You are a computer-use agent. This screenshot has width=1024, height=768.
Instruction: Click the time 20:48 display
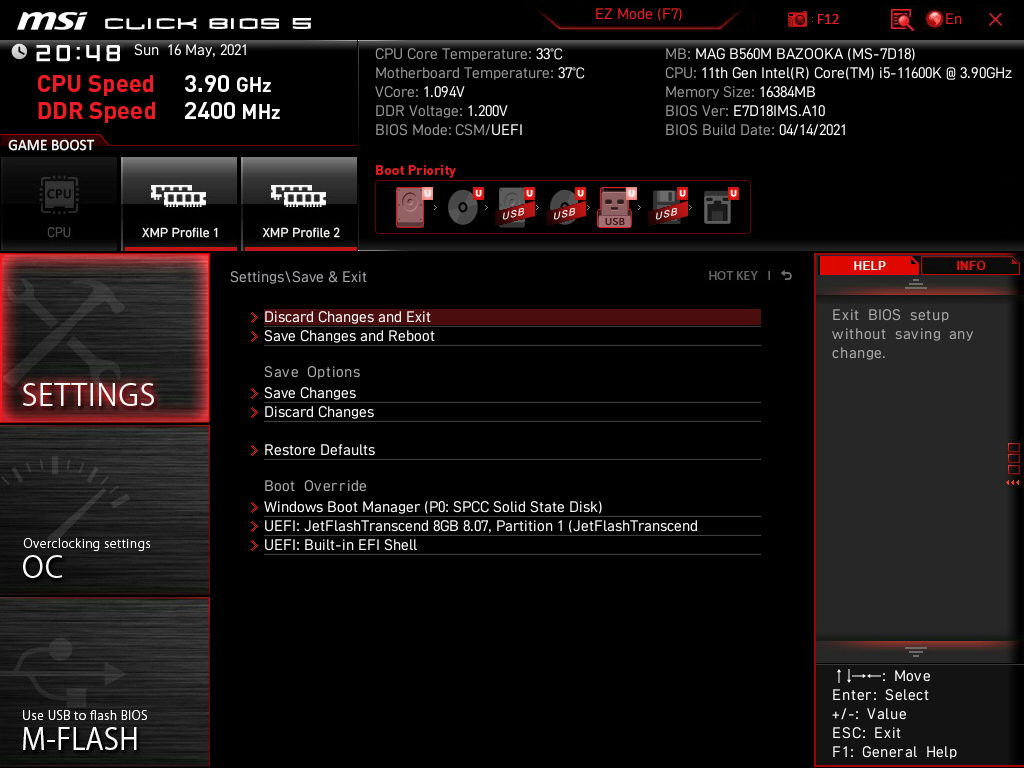point(78,52)
